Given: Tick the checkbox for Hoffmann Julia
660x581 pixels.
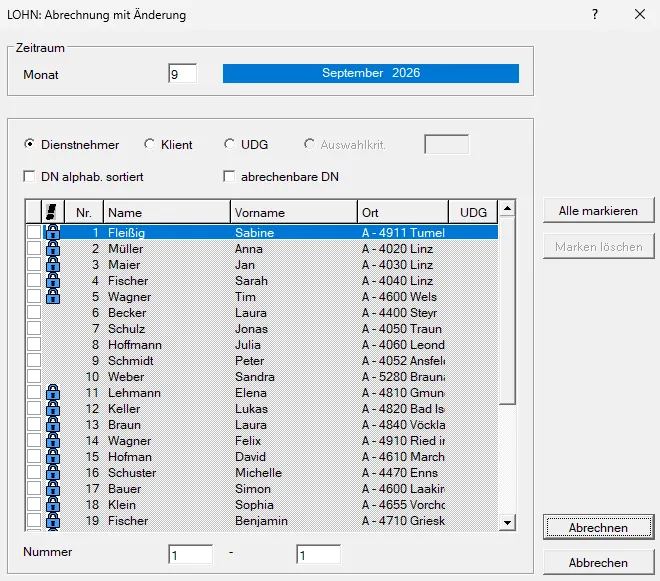Looking at the screenshot, I should [x=34, y=344].
